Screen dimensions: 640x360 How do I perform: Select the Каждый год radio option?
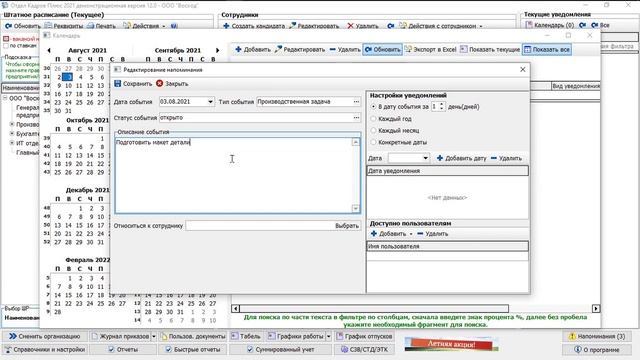point(373,119)
